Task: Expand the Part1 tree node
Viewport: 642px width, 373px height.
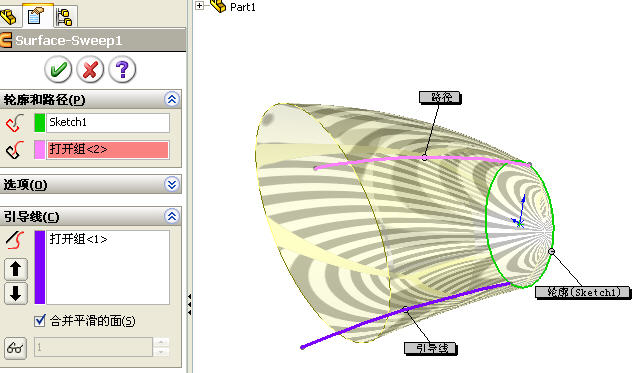Action: [199, 5]
